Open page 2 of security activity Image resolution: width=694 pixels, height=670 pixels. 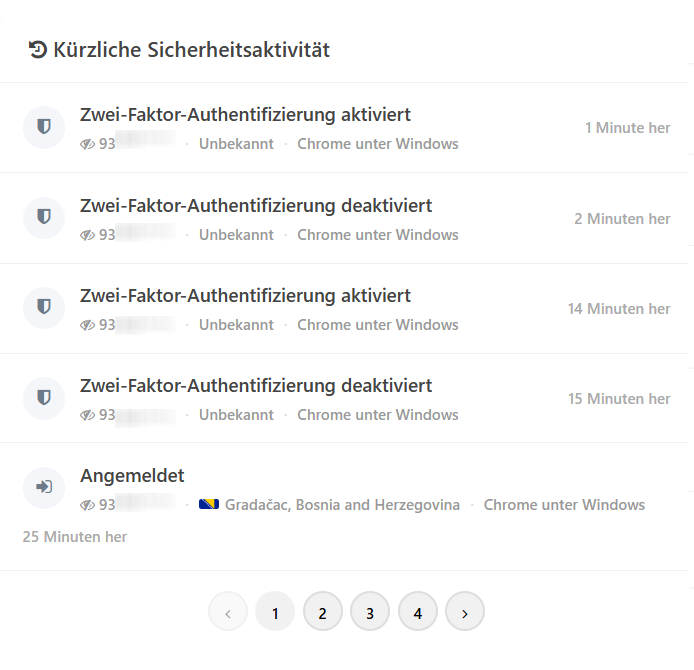[323, 613]
